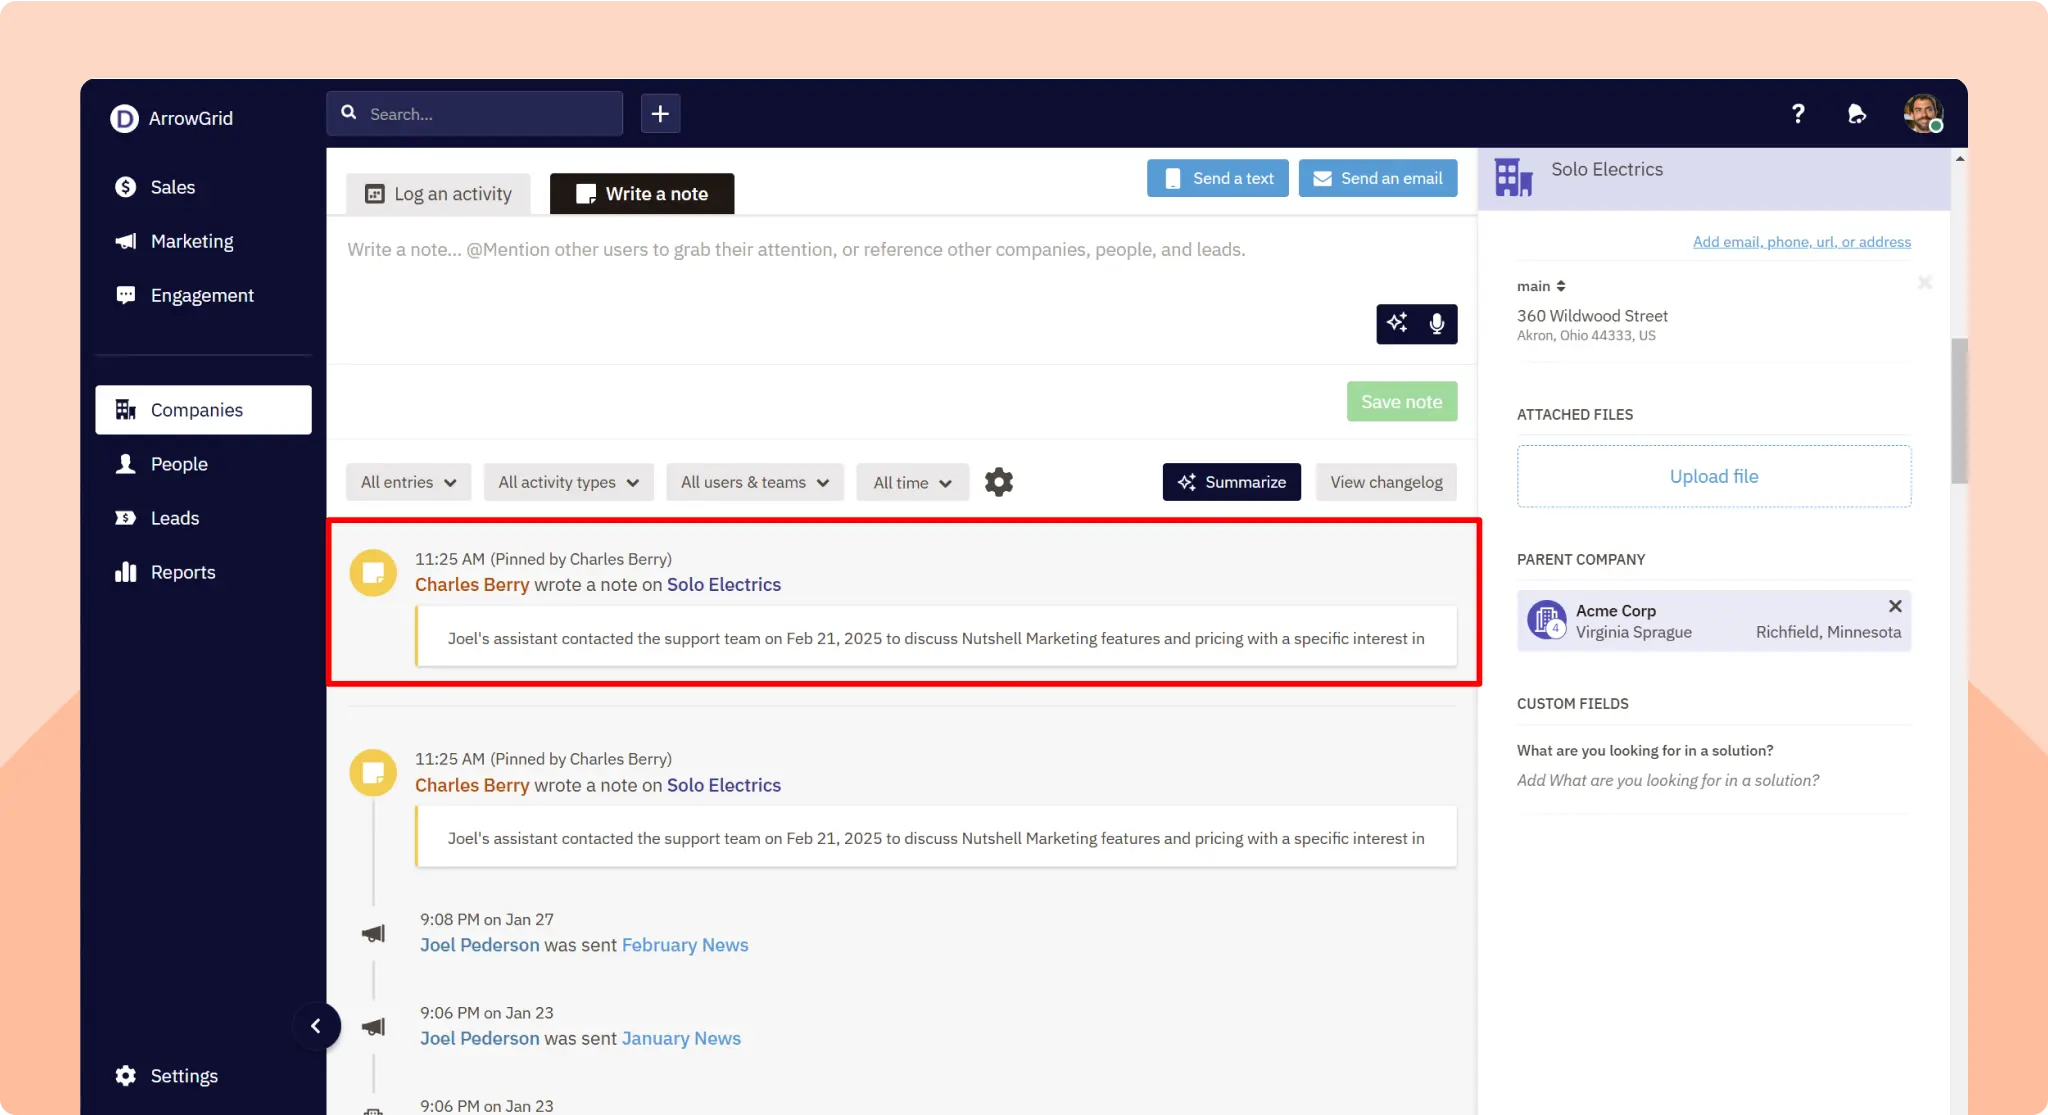Select the Reports chart icon in sidebar
The width and height of the screenshot is (2048, 1115).
tap(125, 571)
